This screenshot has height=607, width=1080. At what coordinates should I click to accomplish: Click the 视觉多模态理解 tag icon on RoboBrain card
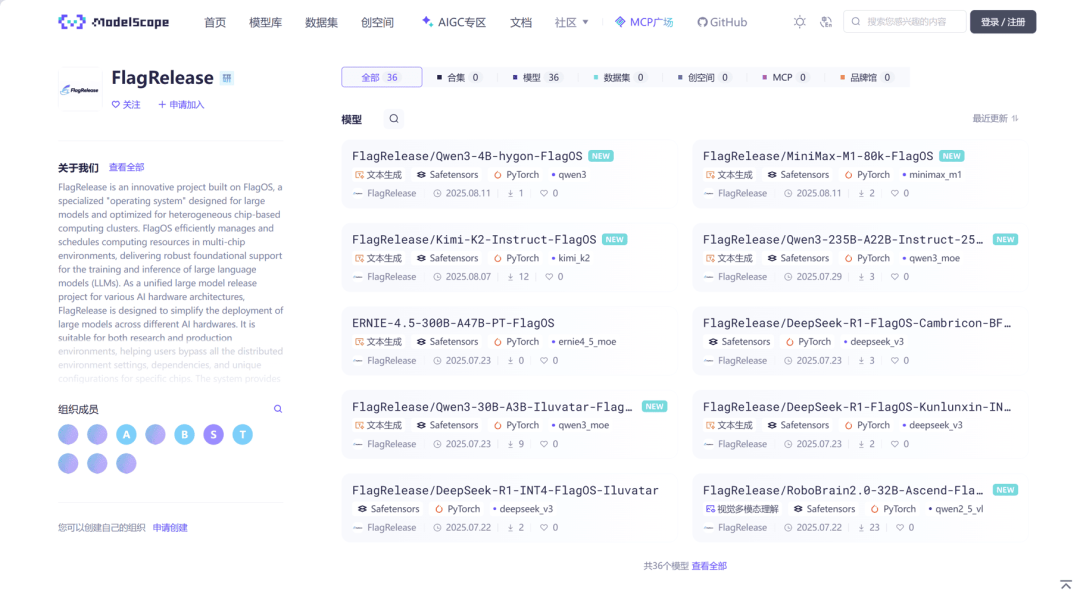pyautogui.click(x=709, y=509)
